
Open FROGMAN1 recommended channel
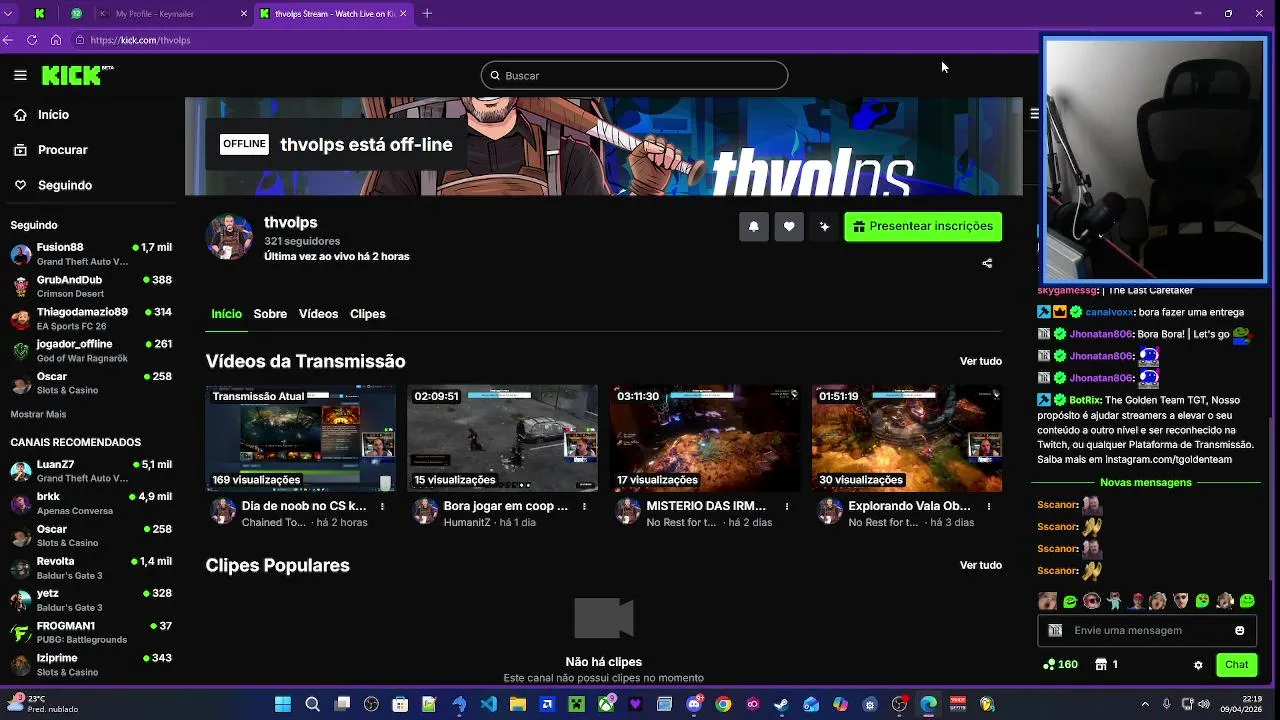91,632
